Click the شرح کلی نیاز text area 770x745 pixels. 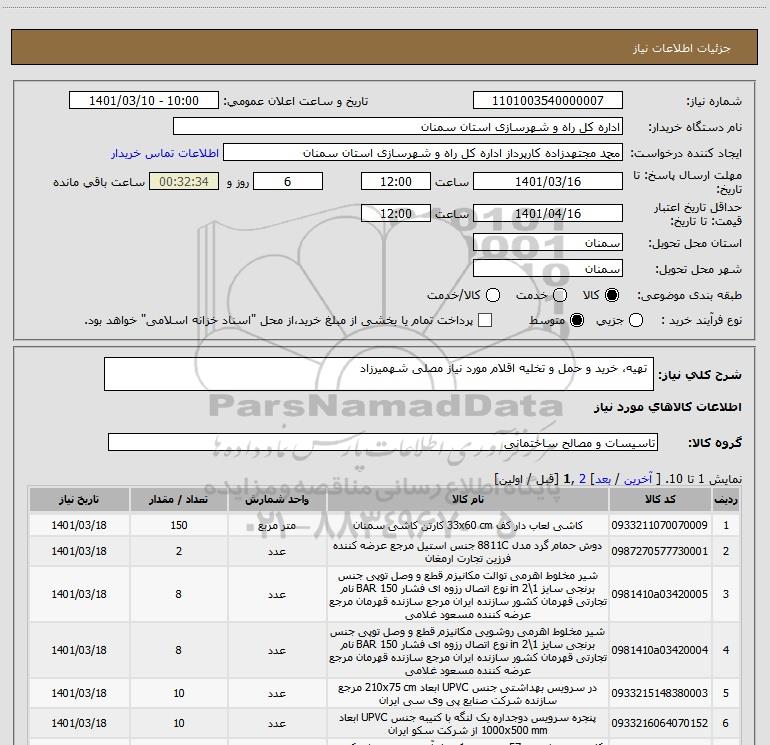[379, 374]
